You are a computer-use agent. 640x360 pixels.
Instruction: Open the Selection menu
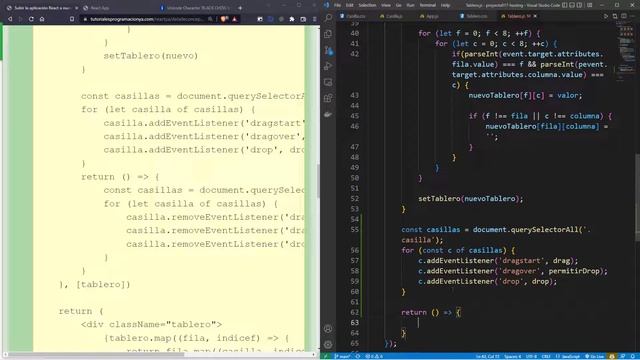point(367,5)
